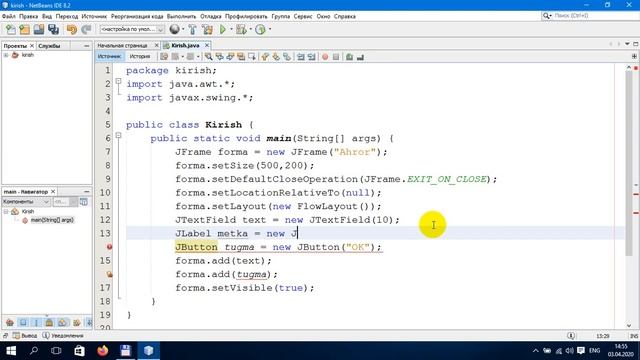Click the hint bulb in line 16 gutter
Image resolution: width=640 pixels, height=360 pixels.
109,274
